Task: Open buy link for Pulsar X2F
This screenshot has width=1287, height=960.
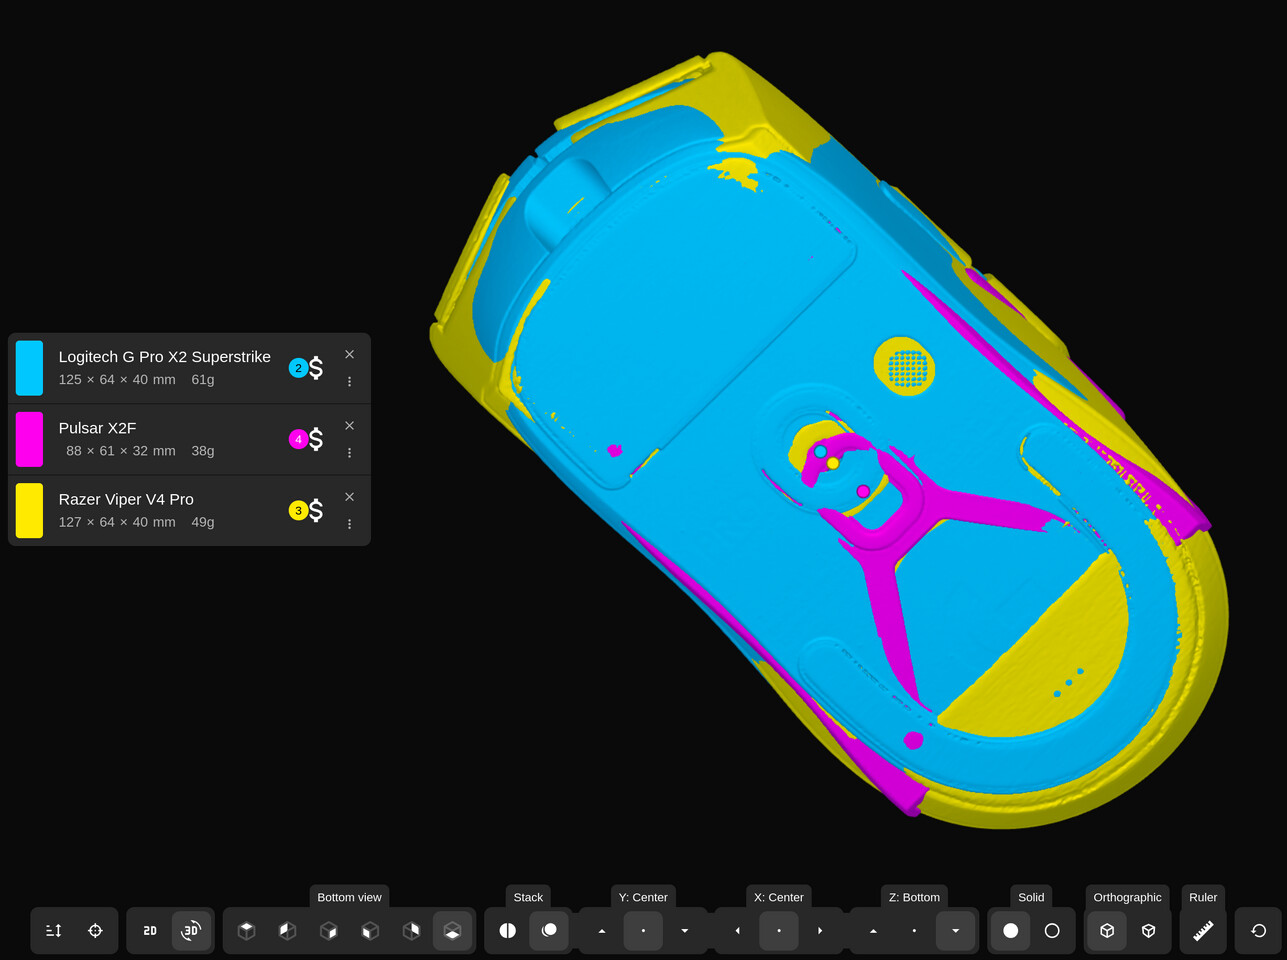Action: tap(316, 439)
